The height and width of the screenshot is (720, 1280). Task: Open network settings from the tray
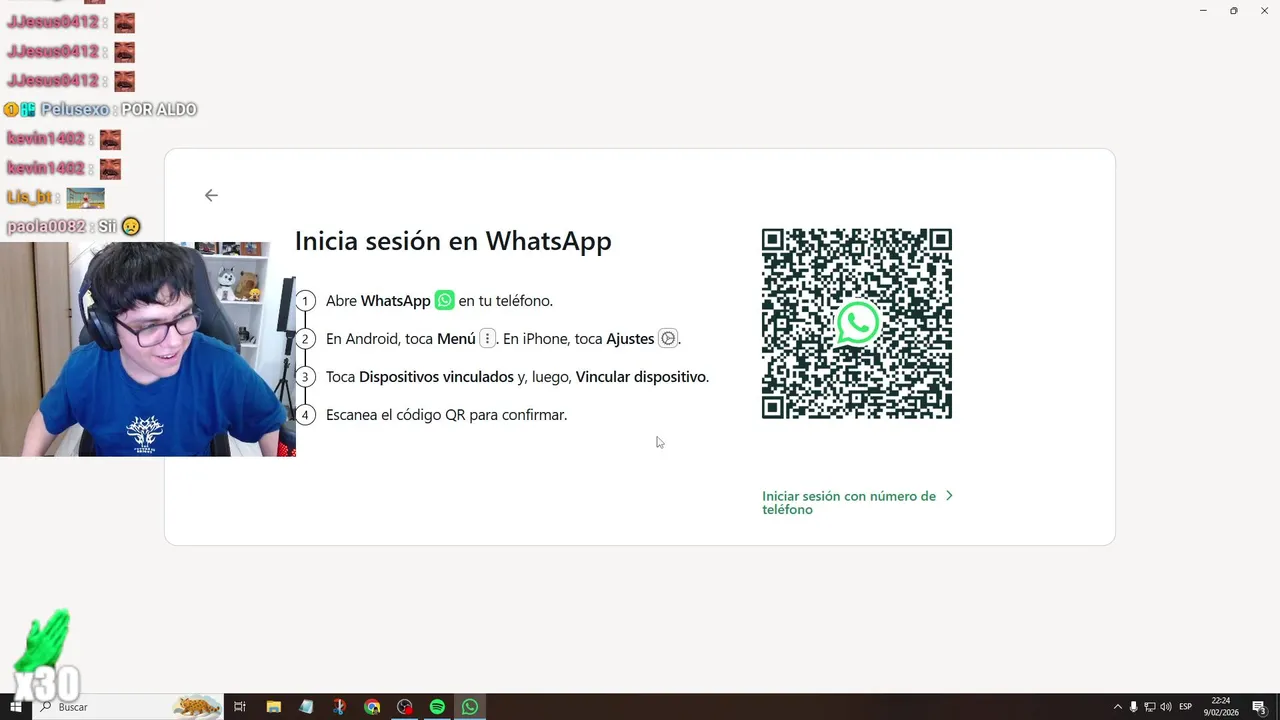pos(1150,707)
